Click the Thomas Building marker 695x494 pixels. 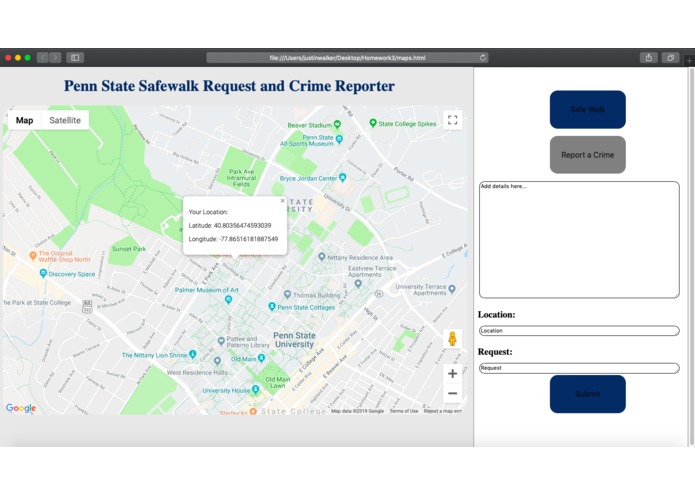coord(287,294)
